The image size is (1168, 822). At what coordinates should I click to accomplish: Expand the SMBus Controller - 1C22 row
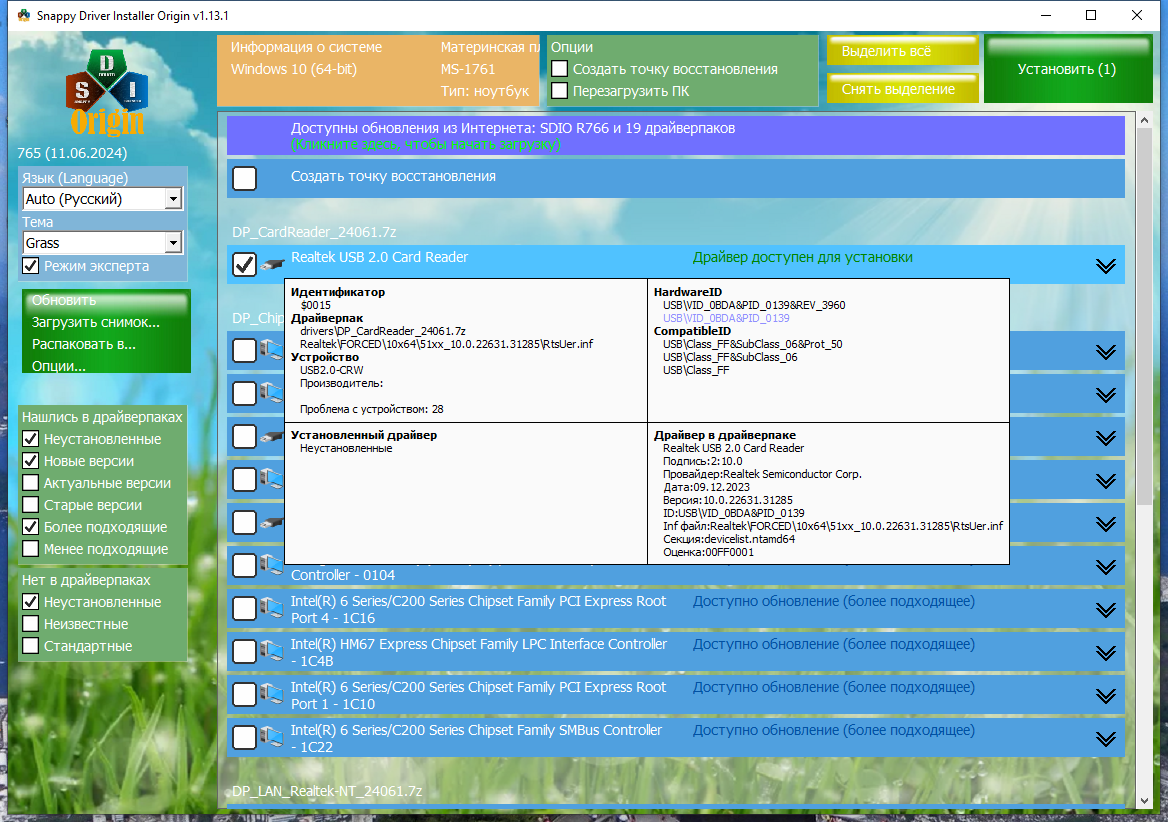pos(1105,739)
